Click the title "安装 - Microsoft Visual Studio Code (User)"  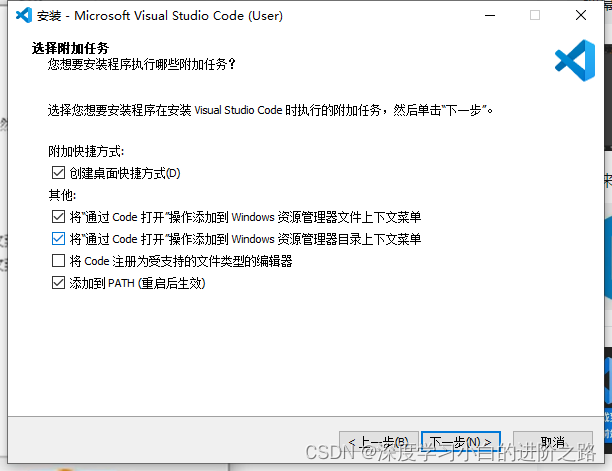coord(160,16)
